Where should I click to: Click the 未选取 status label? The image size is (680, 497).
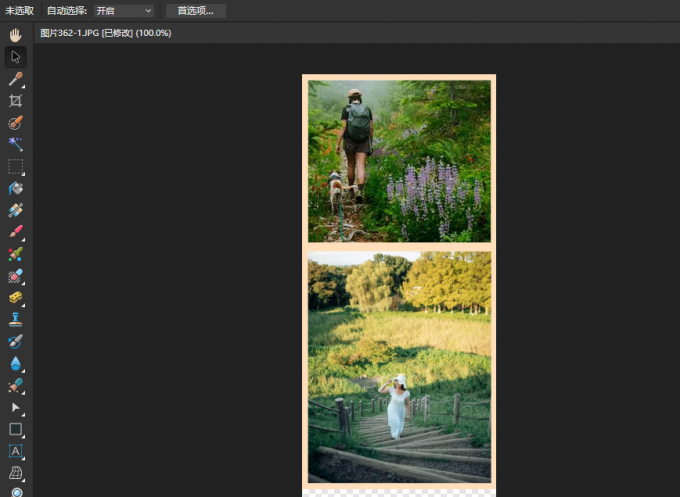(20, 11)
